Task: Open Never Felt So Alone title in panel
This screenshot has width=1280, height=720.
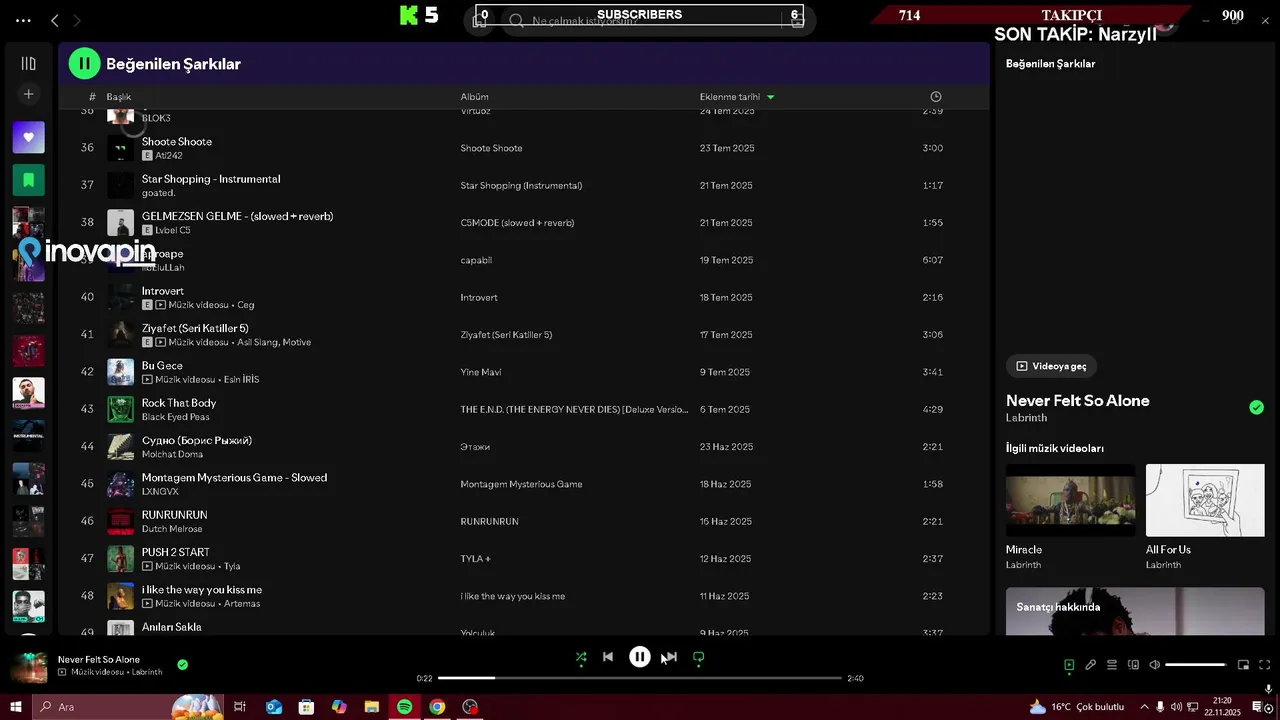Action: tap(1078, 401)
